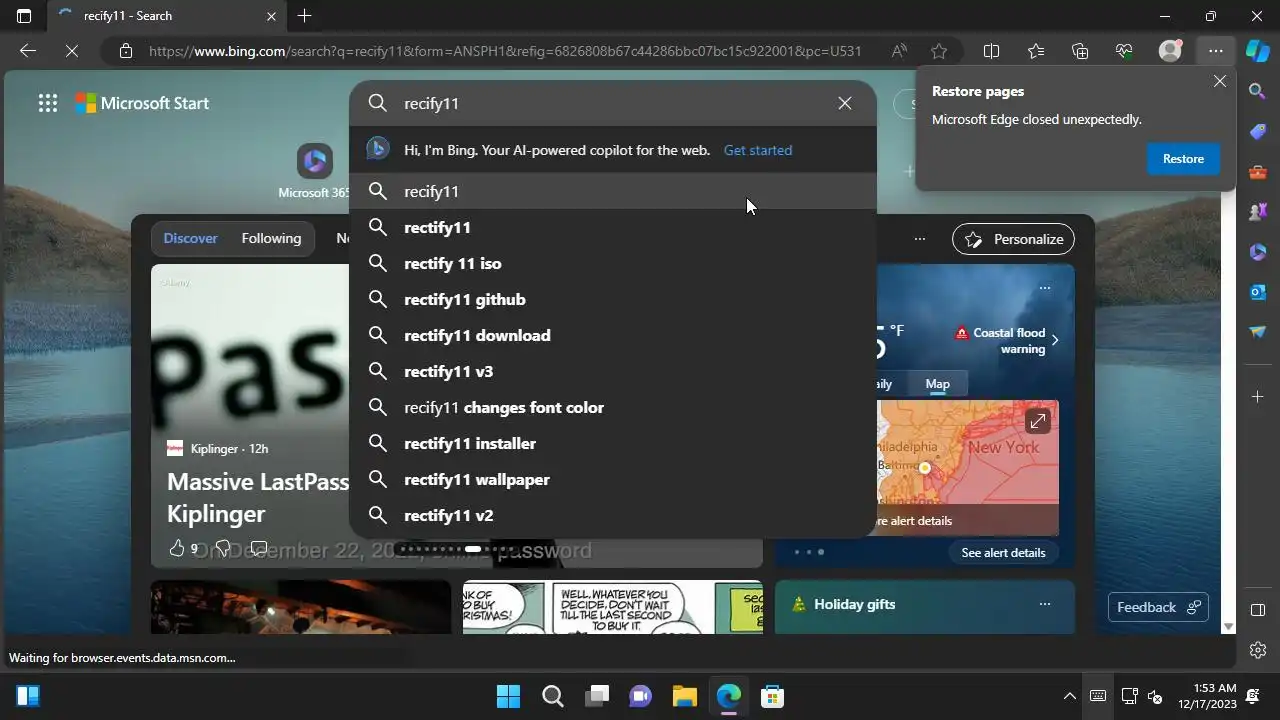Viewport: 1280px width, 720px height.
Task: Open the Tab actions menu icon
Action: click(24, 16)
